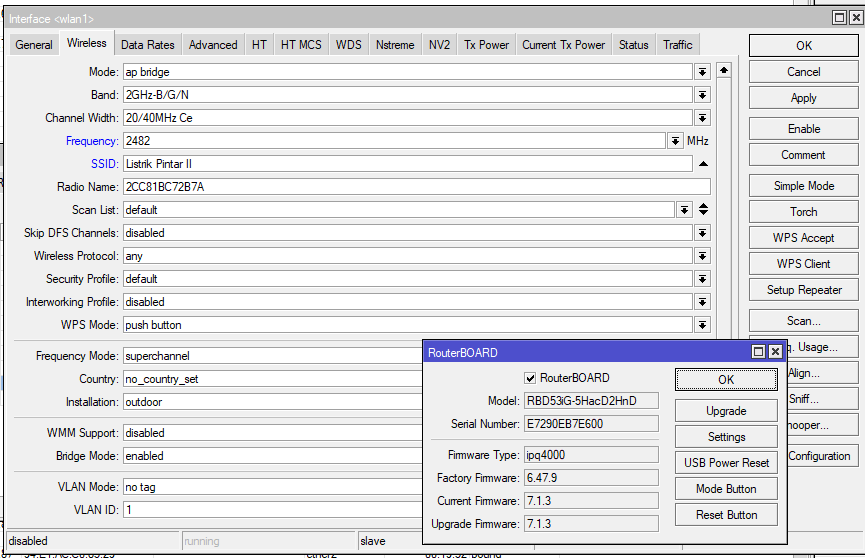Open the Advanced tab

pos(213,45)
